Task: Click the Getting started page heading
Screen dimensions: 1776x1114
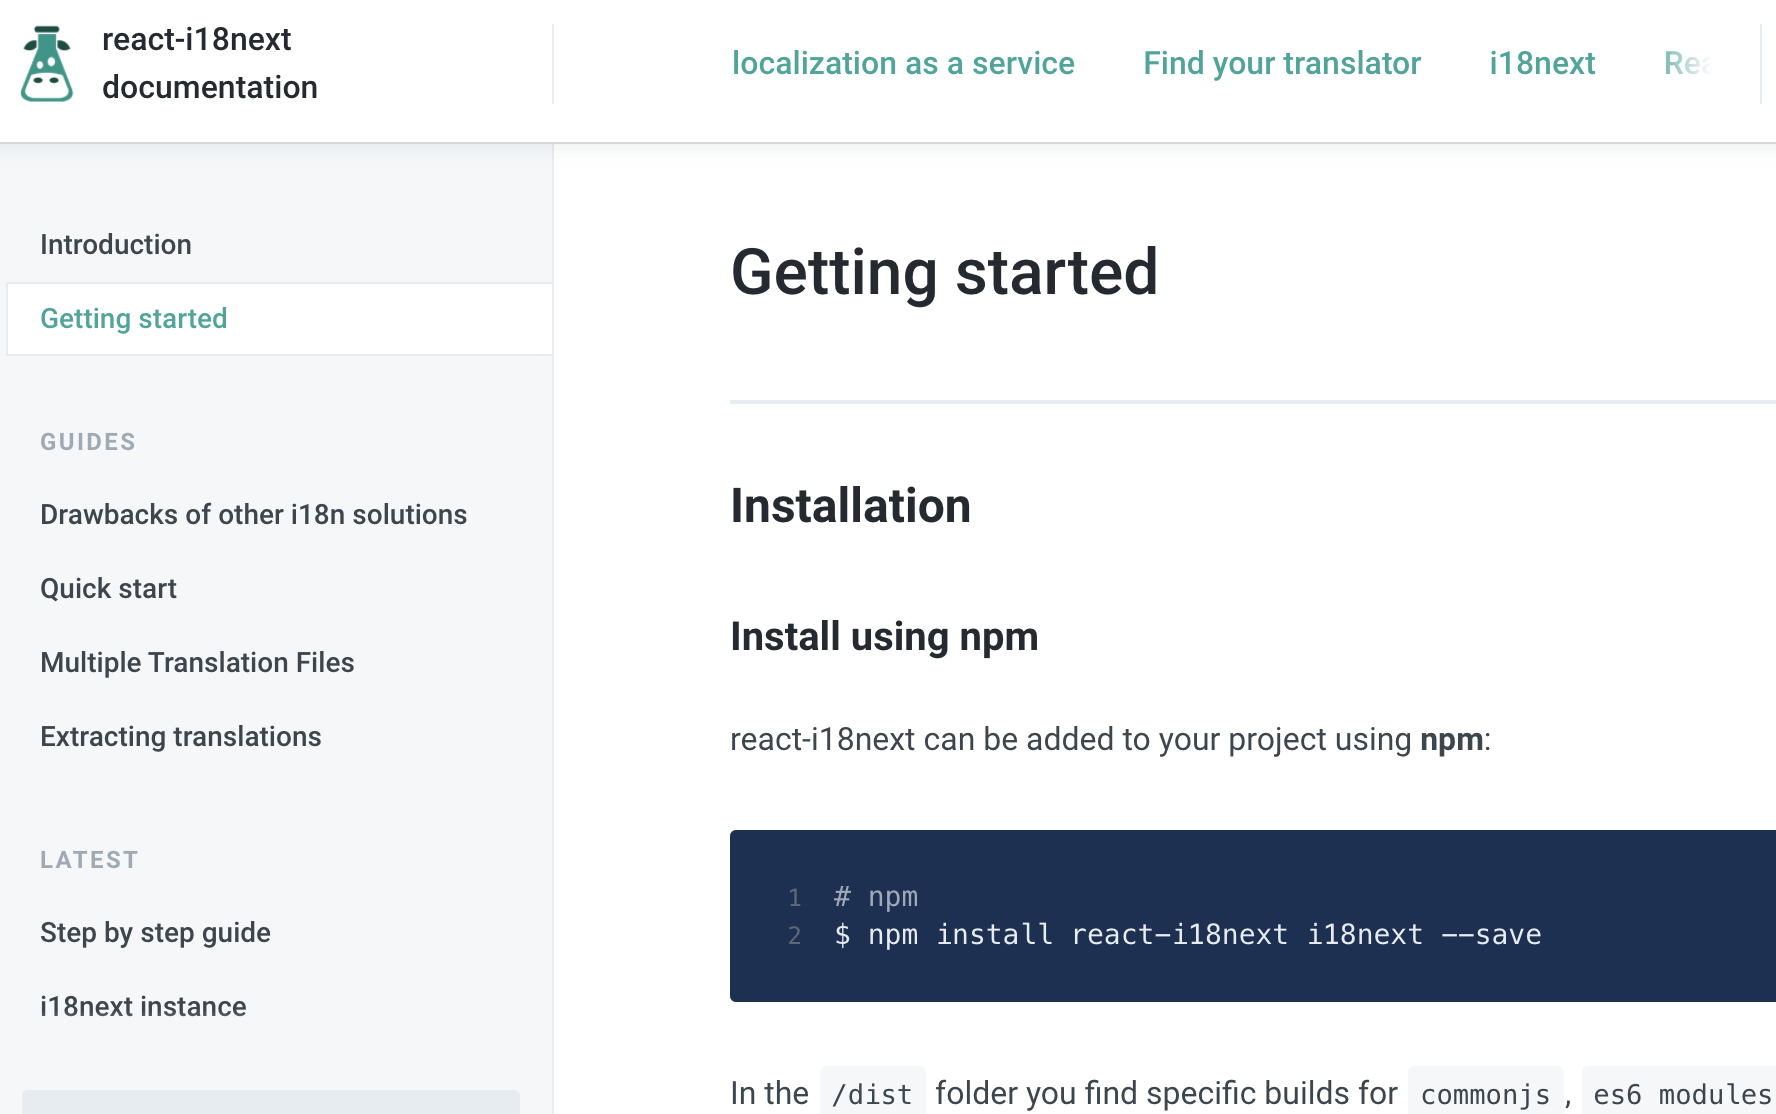Action: pos(944,272)
